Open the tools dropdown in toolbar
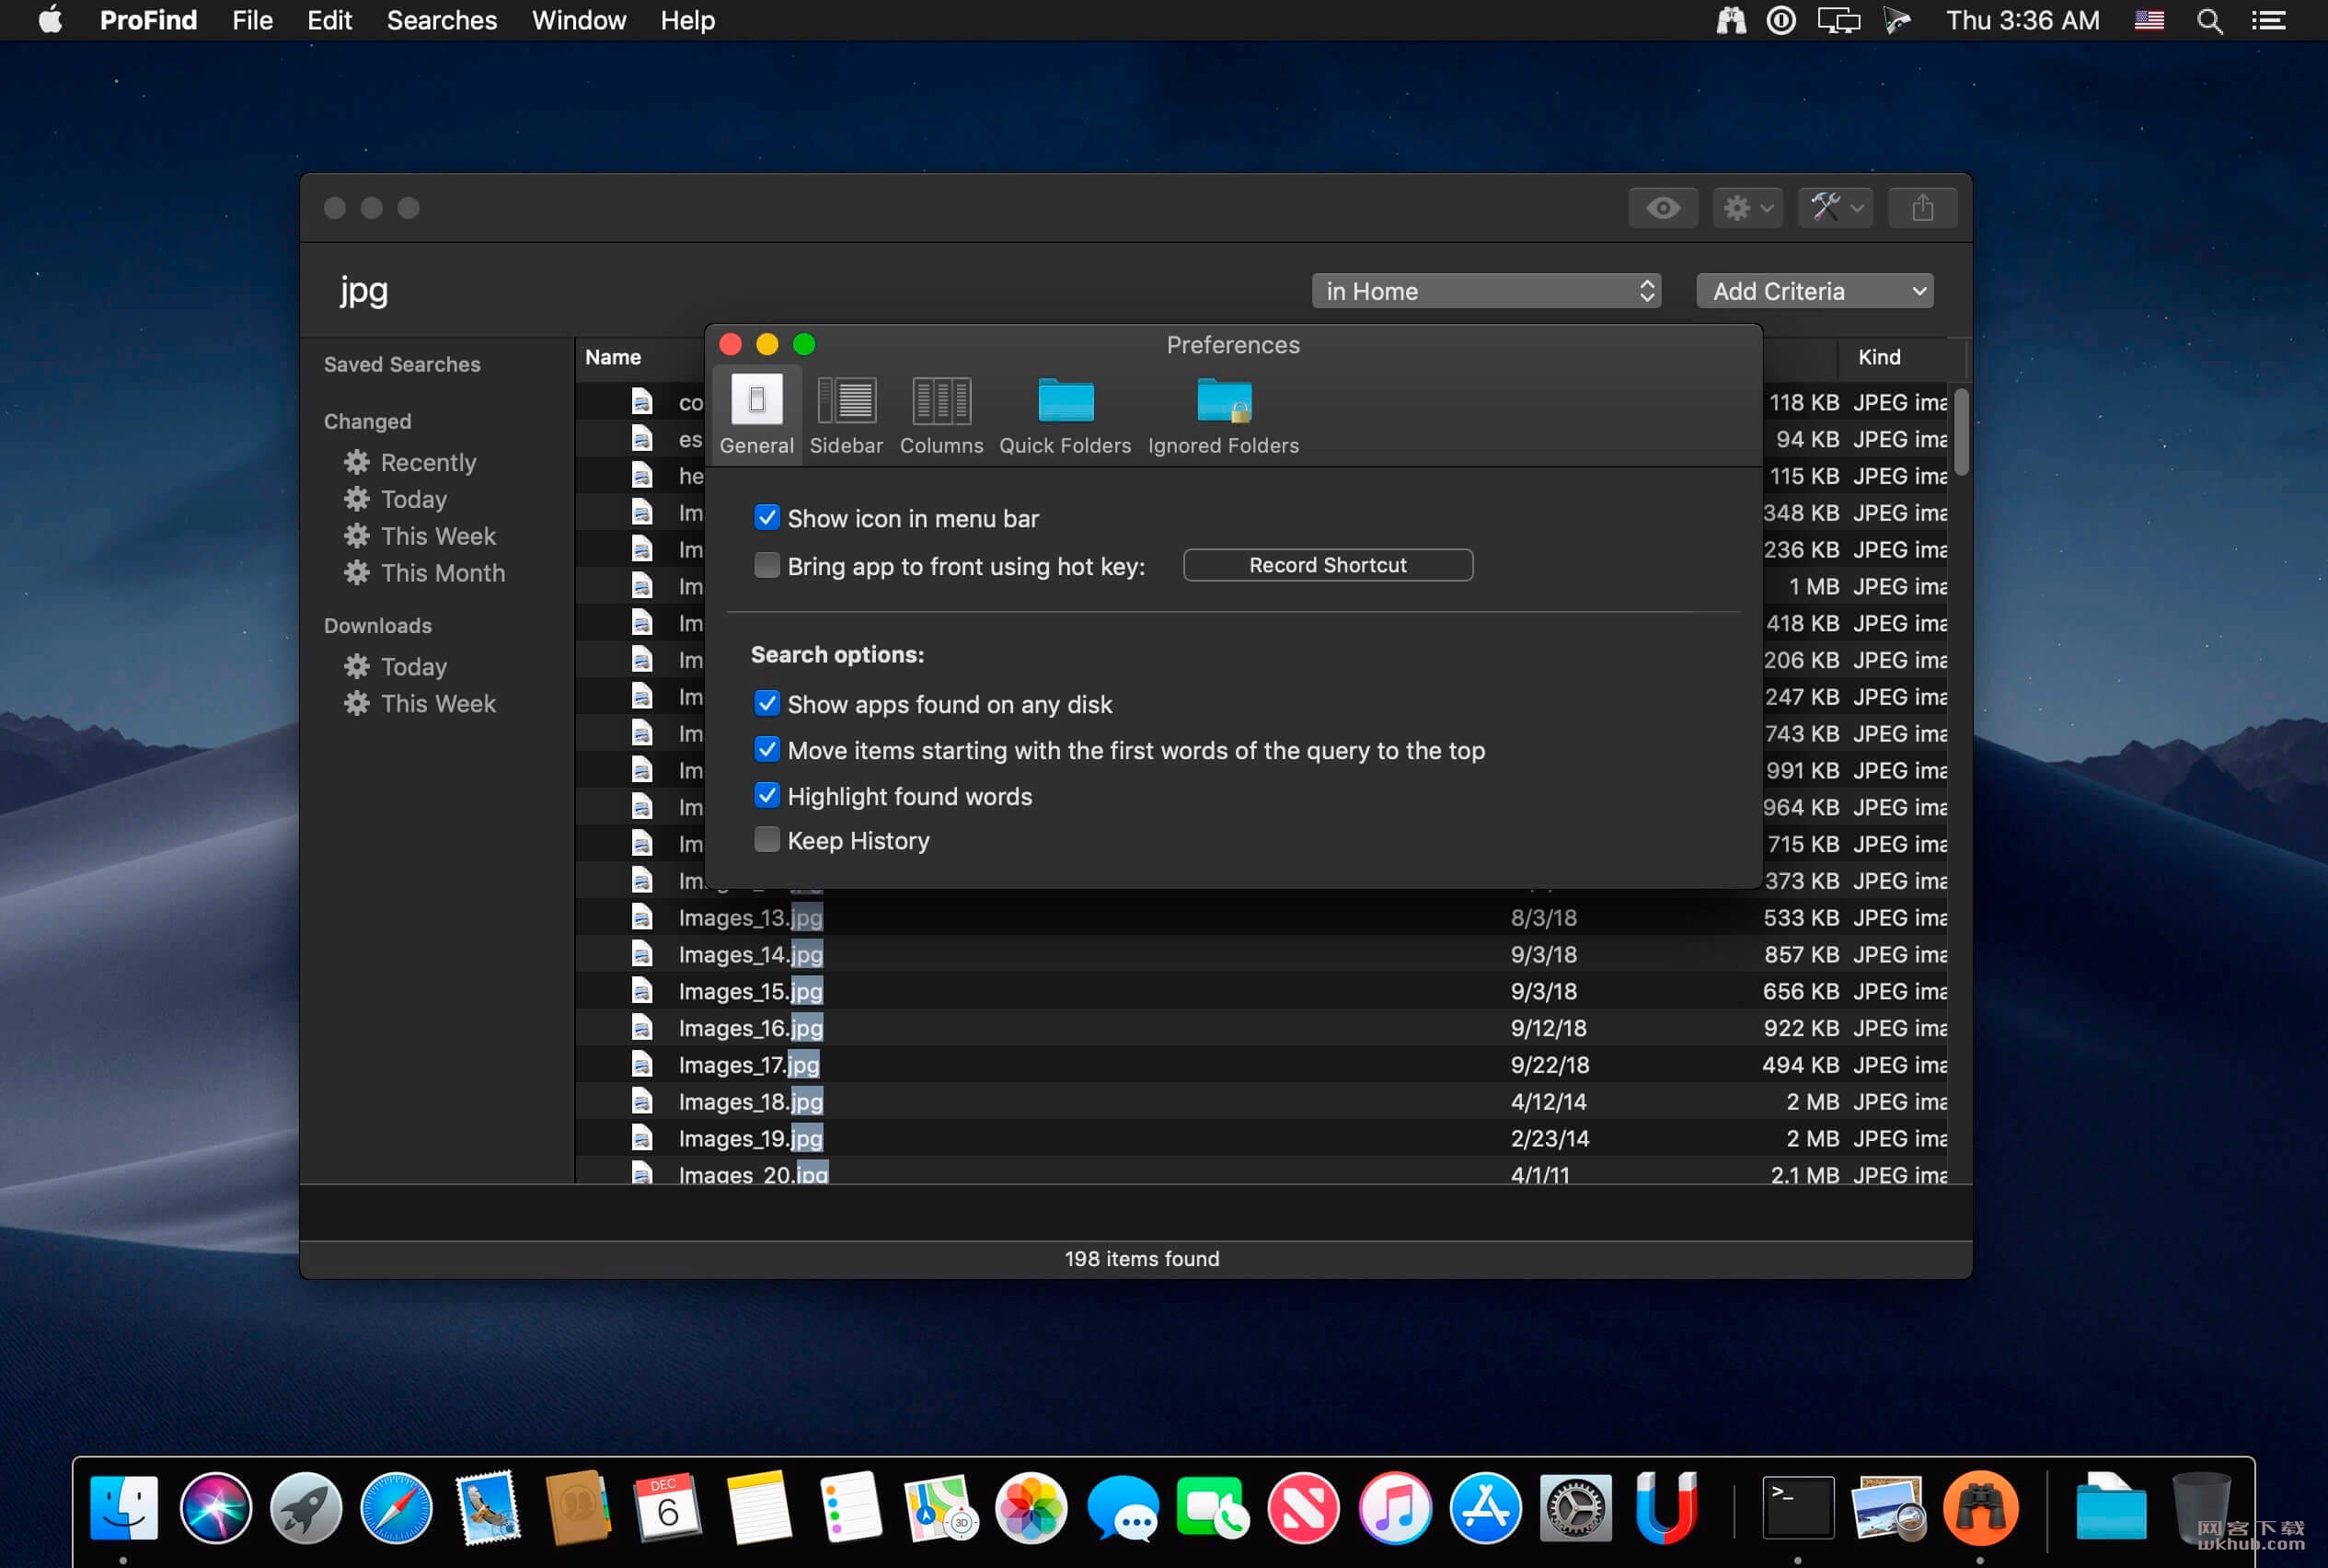 (1835, 208)
